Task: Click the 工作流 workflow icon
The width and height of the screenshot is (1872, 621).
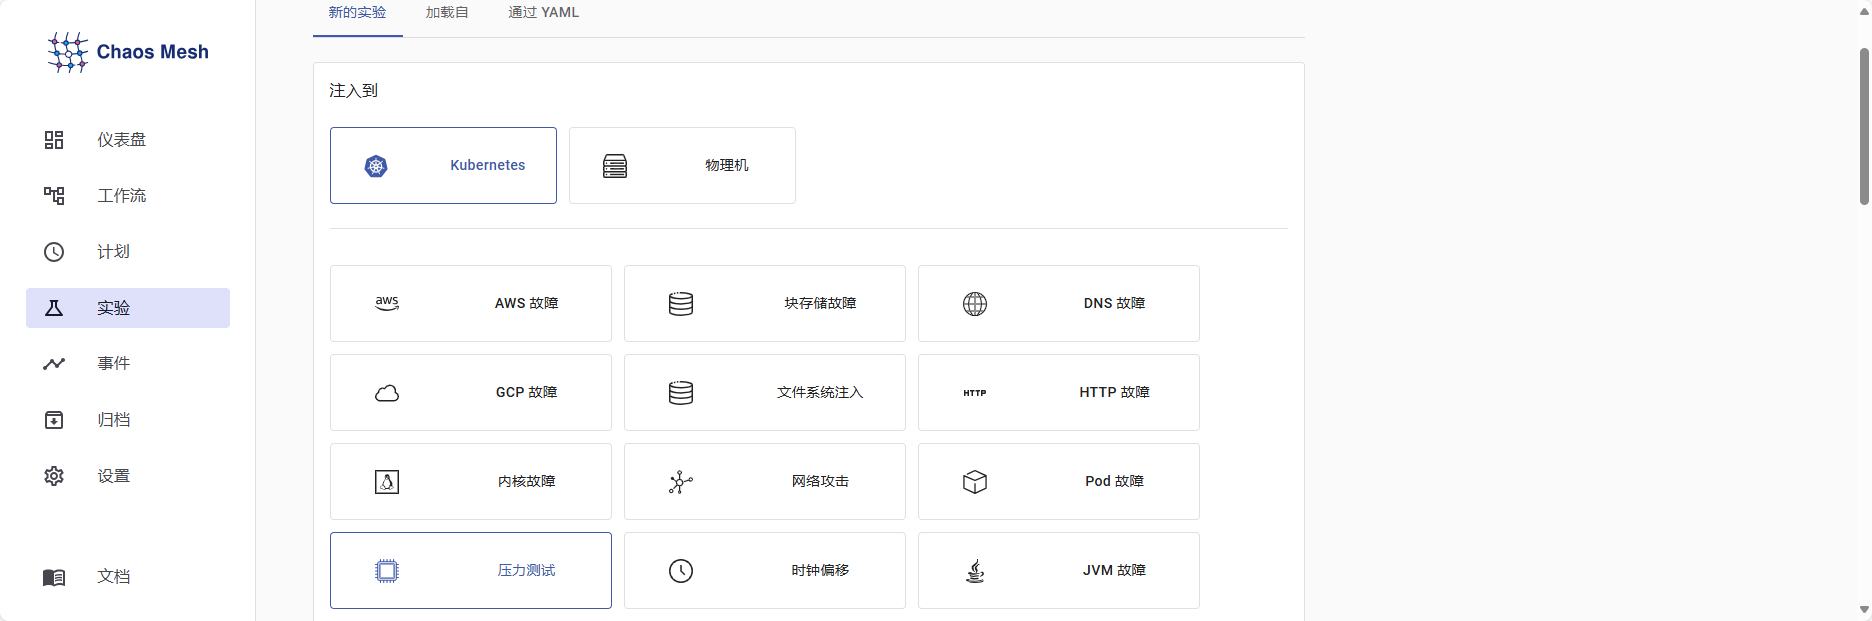Action: [x=54, y=196]
